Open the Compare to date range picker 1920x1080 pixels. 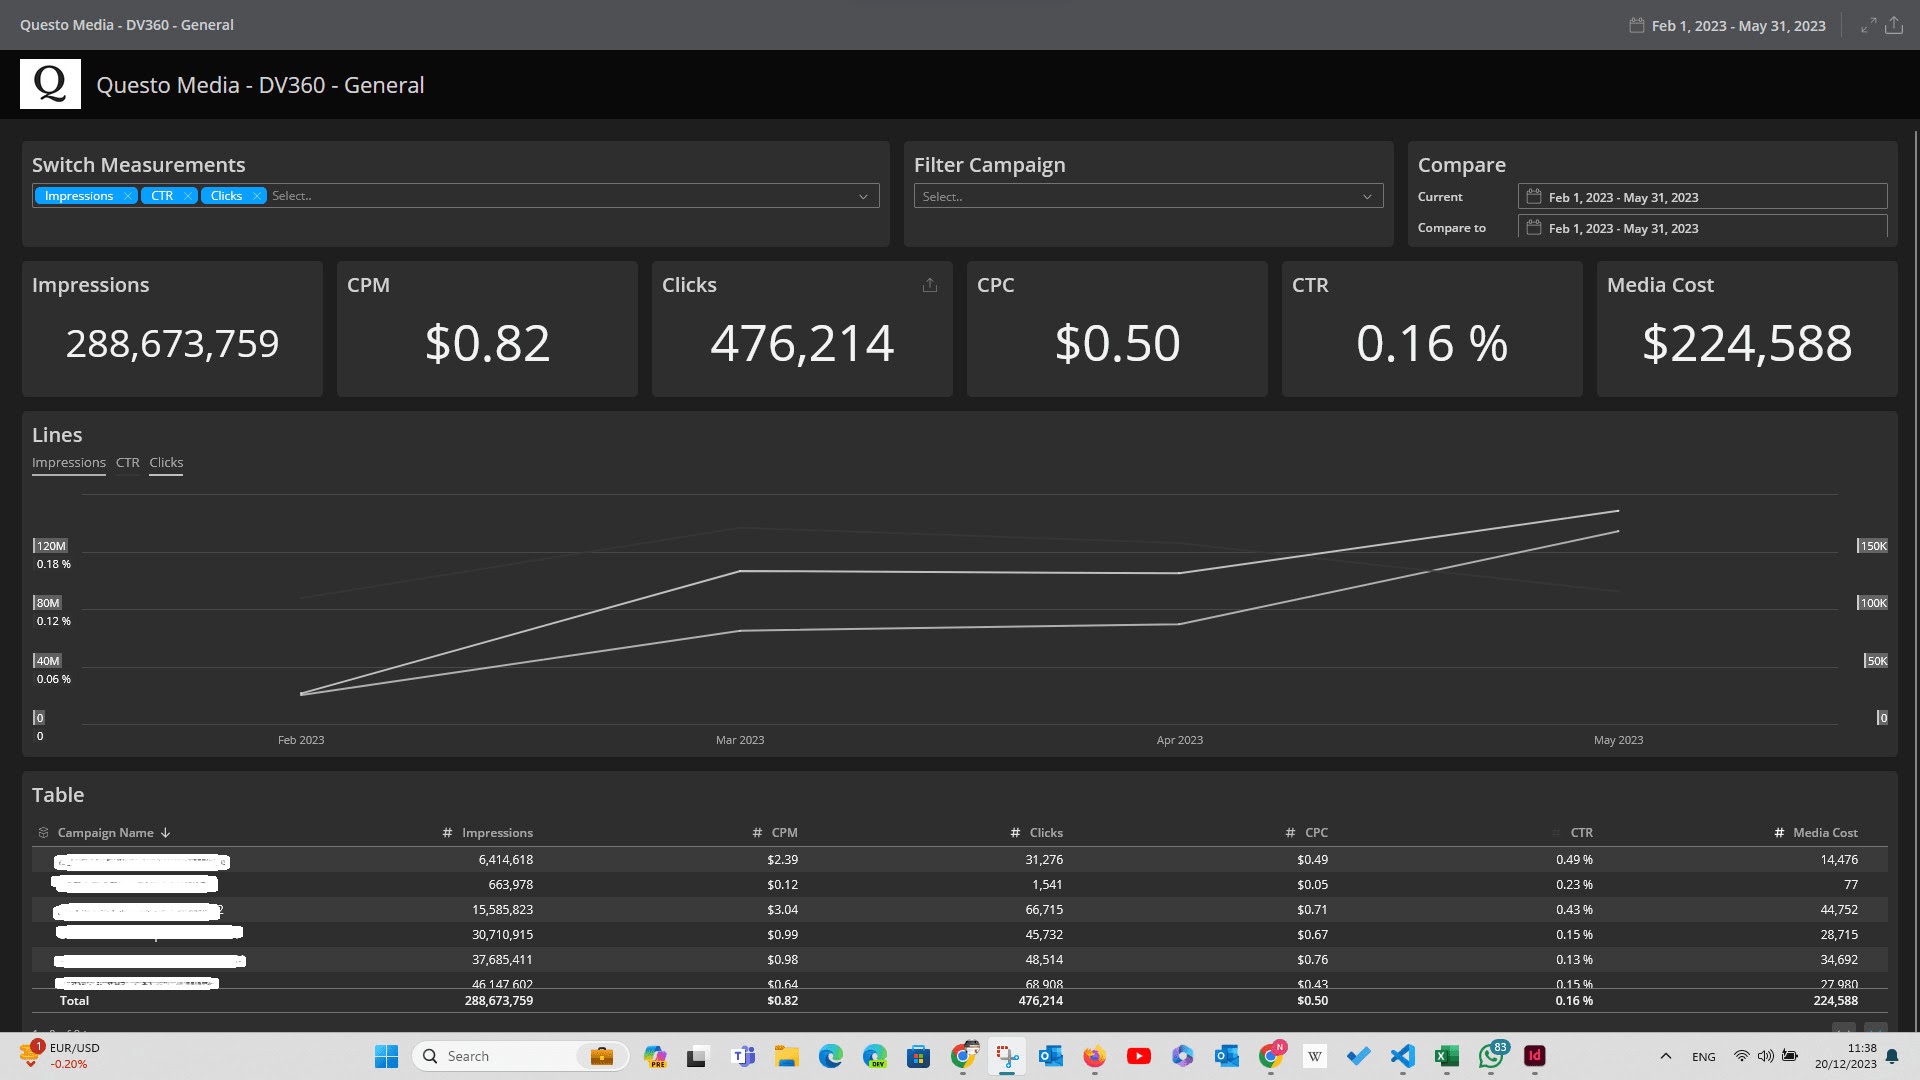pos(1702,228)
